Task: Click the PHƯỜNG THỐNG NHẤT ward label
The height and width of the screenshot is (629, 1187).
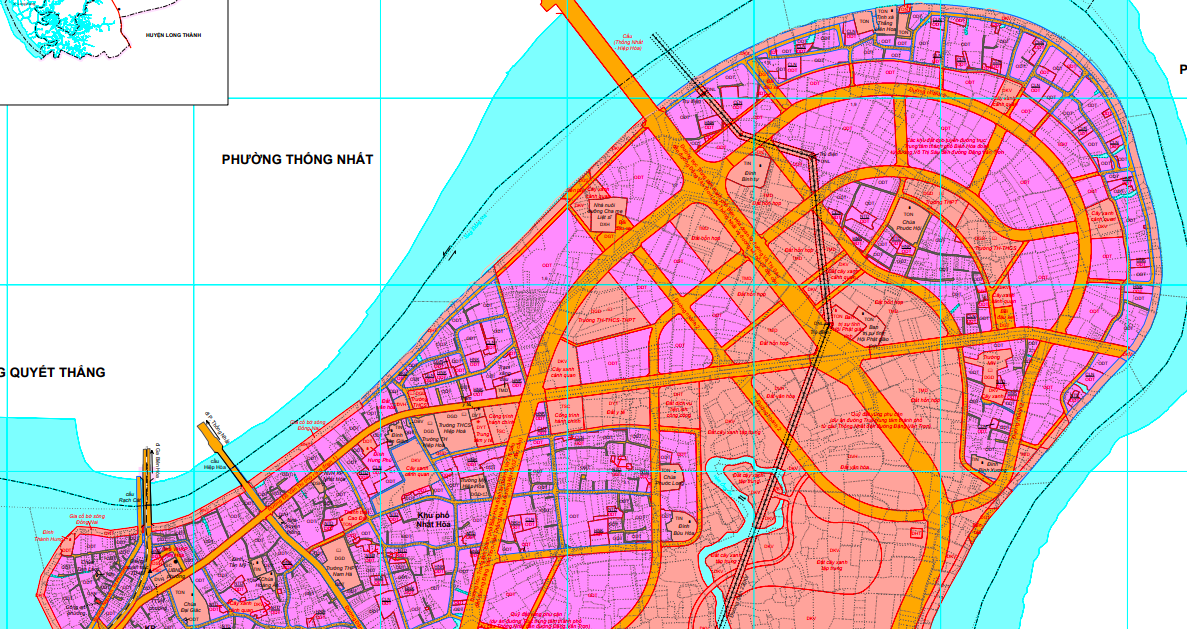Action: pyautogui.click(x=297, y=160)
